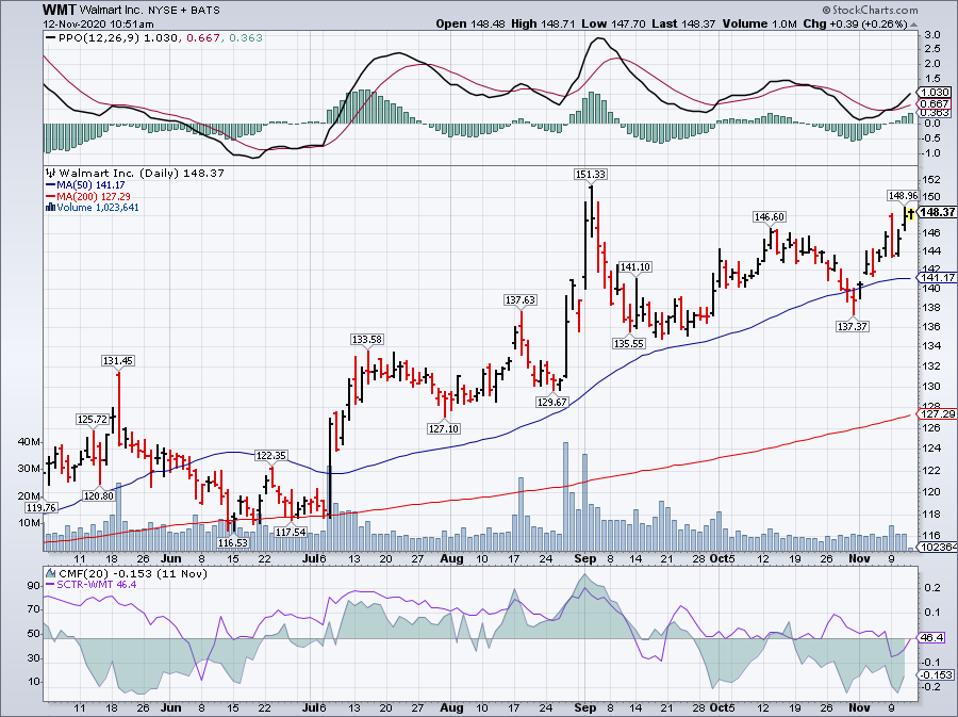Click the 146.60 price annotation
This screenshot has height=717, width=958.
click(769, 217)
